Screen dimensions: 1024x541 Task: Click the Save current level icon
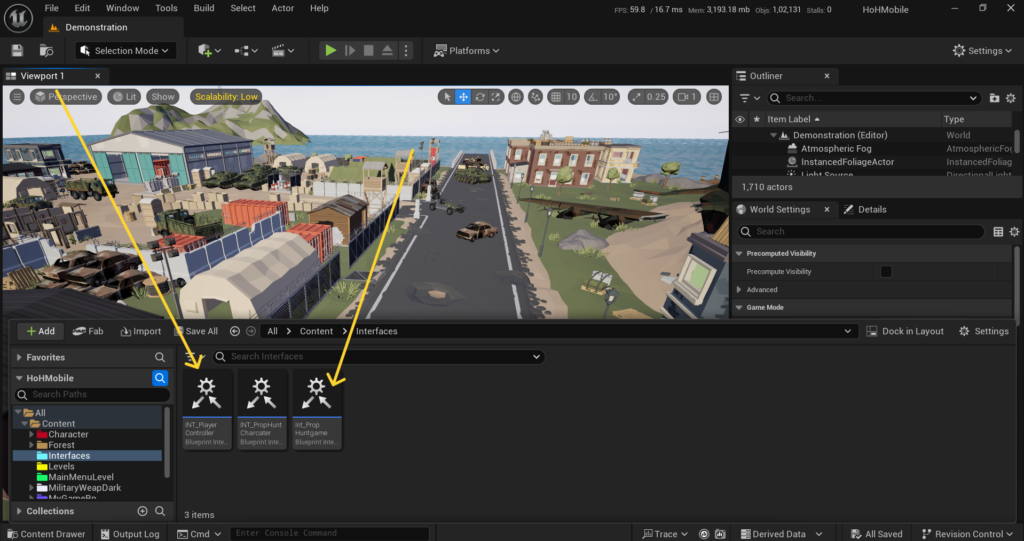coord(17,50)
